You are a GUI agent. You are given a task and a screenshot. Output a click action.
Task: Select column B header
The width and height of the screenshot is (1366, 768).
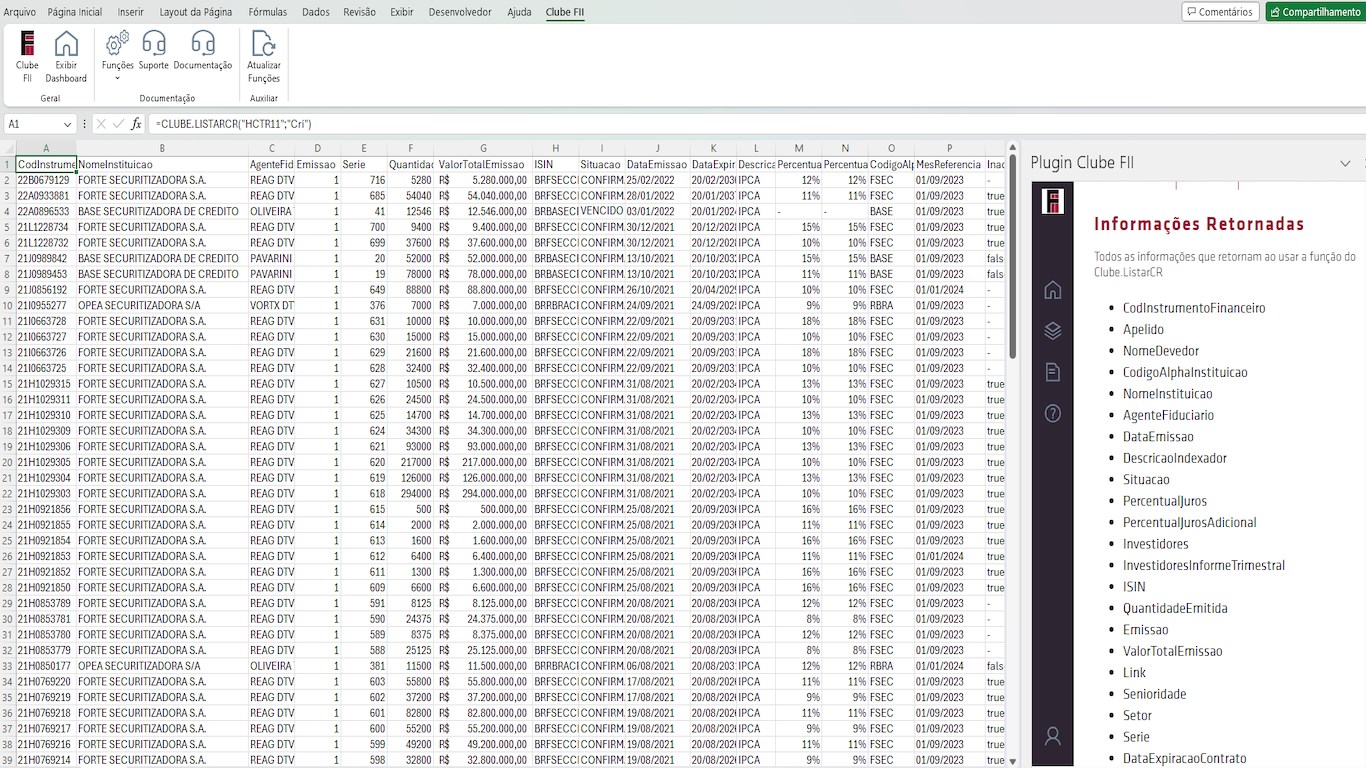162,148
